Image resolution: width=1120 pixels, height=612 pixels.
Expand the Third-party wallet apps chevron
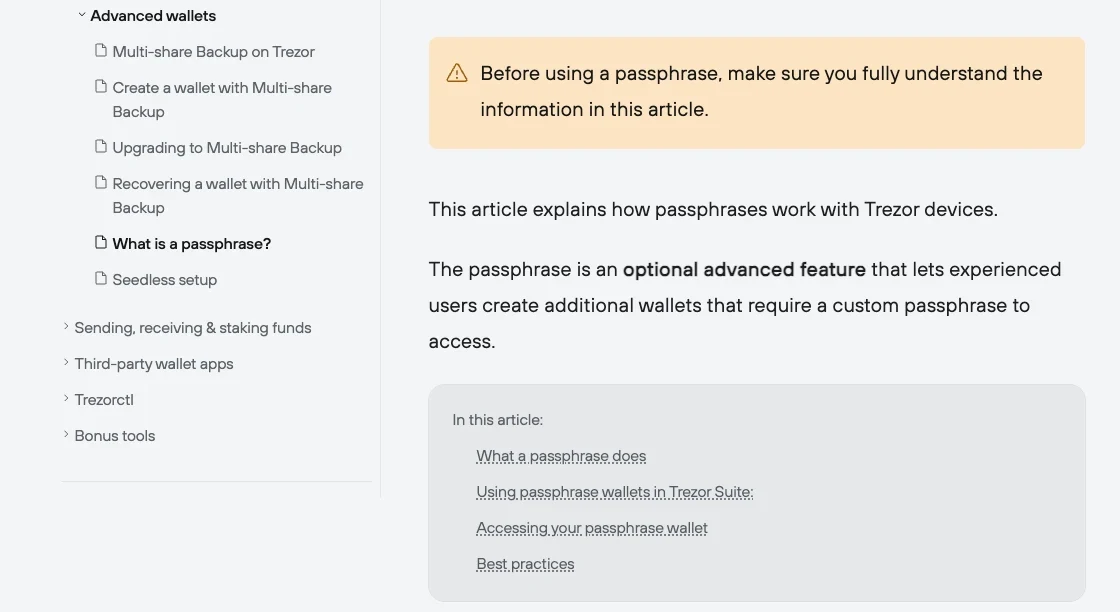pos(66,362)
